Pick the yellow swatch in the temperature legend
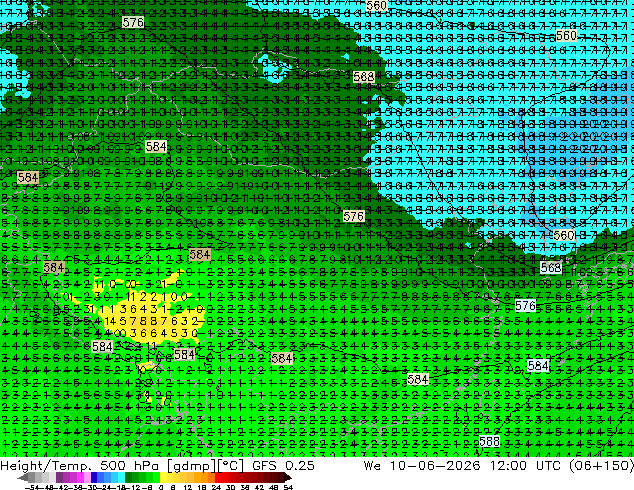Image resolution: width=634 pixels, height=490 pixels. [x=163, y=478]
